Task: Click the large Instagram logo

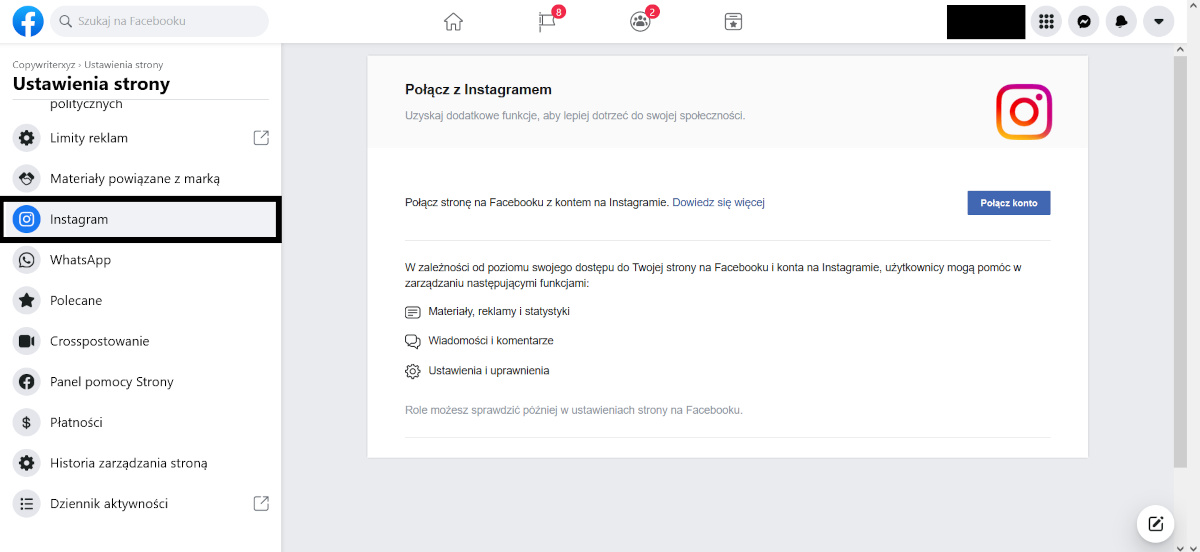Action: coord(1024,112)
